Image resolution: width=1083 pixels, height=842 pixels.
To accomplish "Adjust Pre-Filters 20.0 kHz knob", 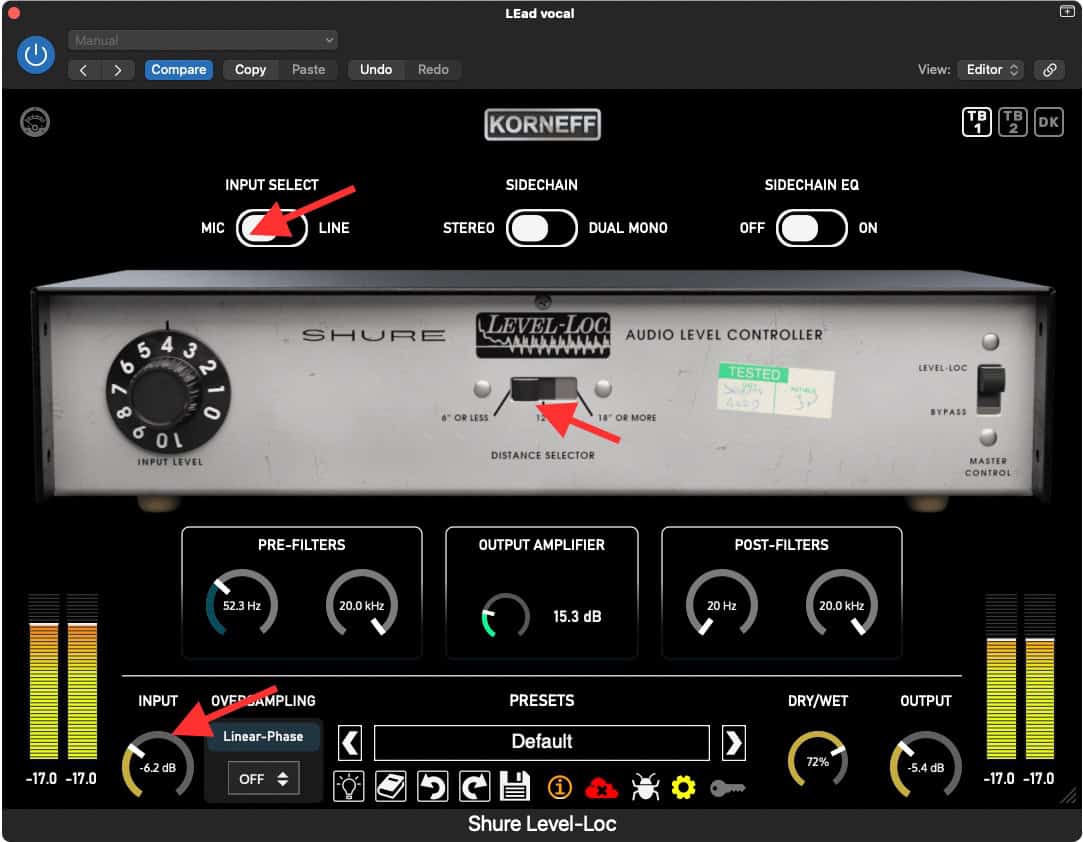I will click(x=361, y=604).
